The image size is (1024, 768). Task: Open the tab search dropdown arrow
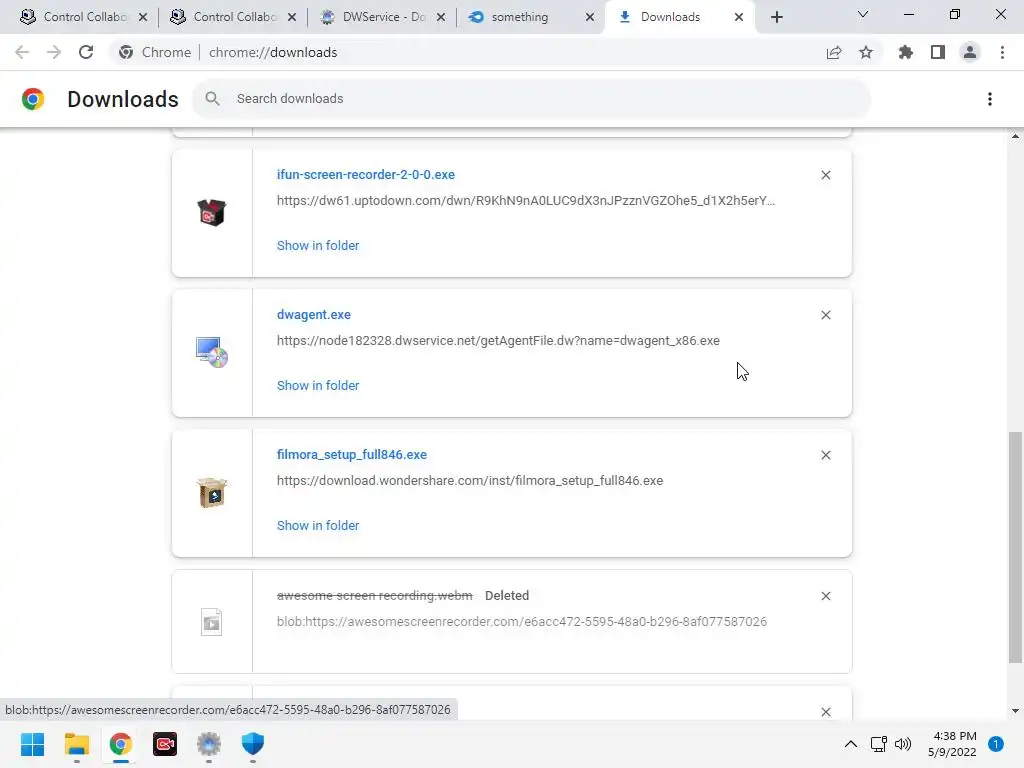pos(863,14)
